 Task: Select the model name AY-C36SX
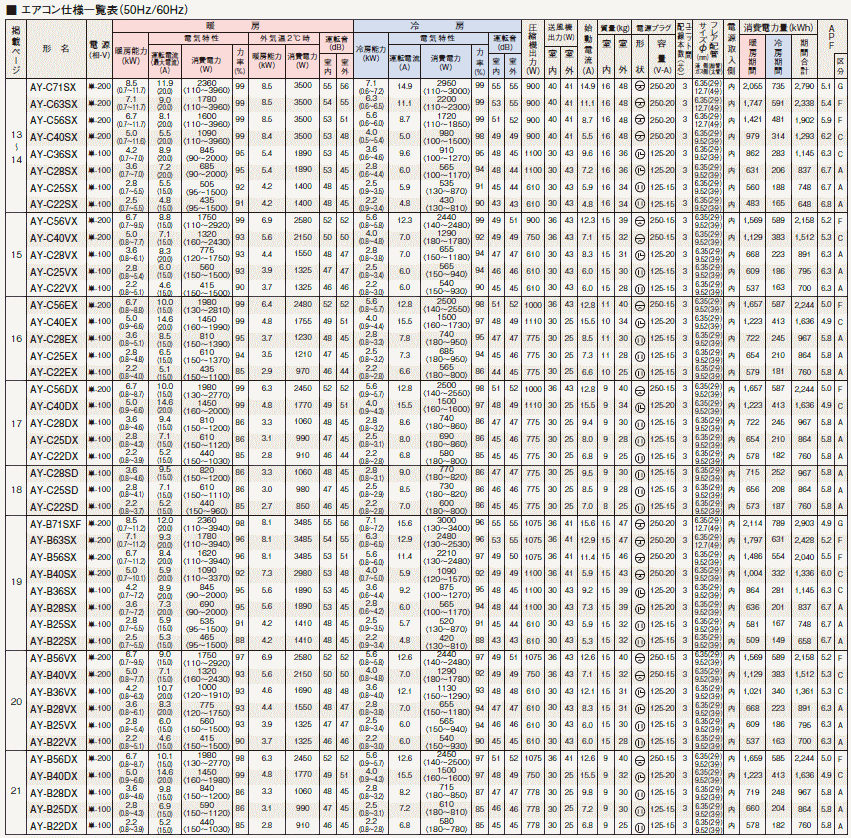point(53,154)
